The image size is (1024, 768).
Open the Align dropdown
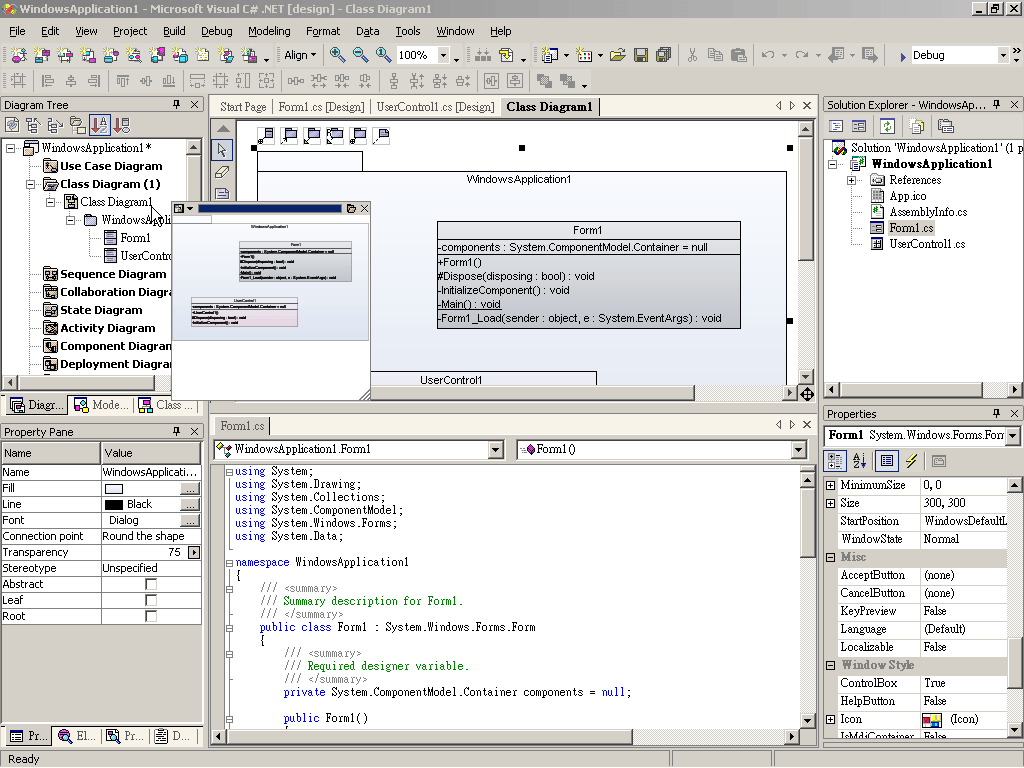click(300, 56)
